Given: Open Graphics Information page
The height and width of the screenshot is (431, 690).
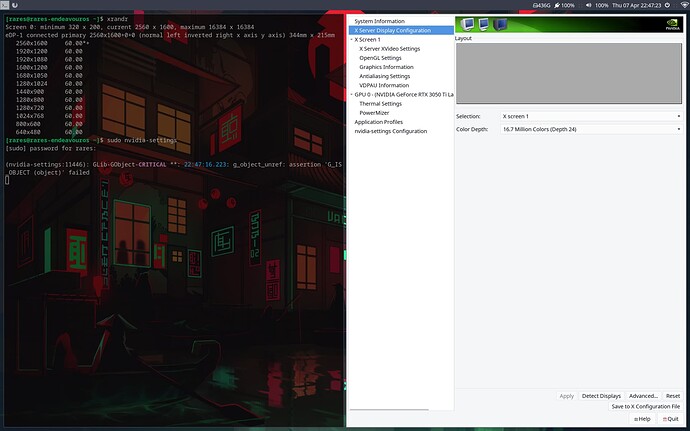Looking at the screenshot, I should pyautogui.click(x=386, y=67).
